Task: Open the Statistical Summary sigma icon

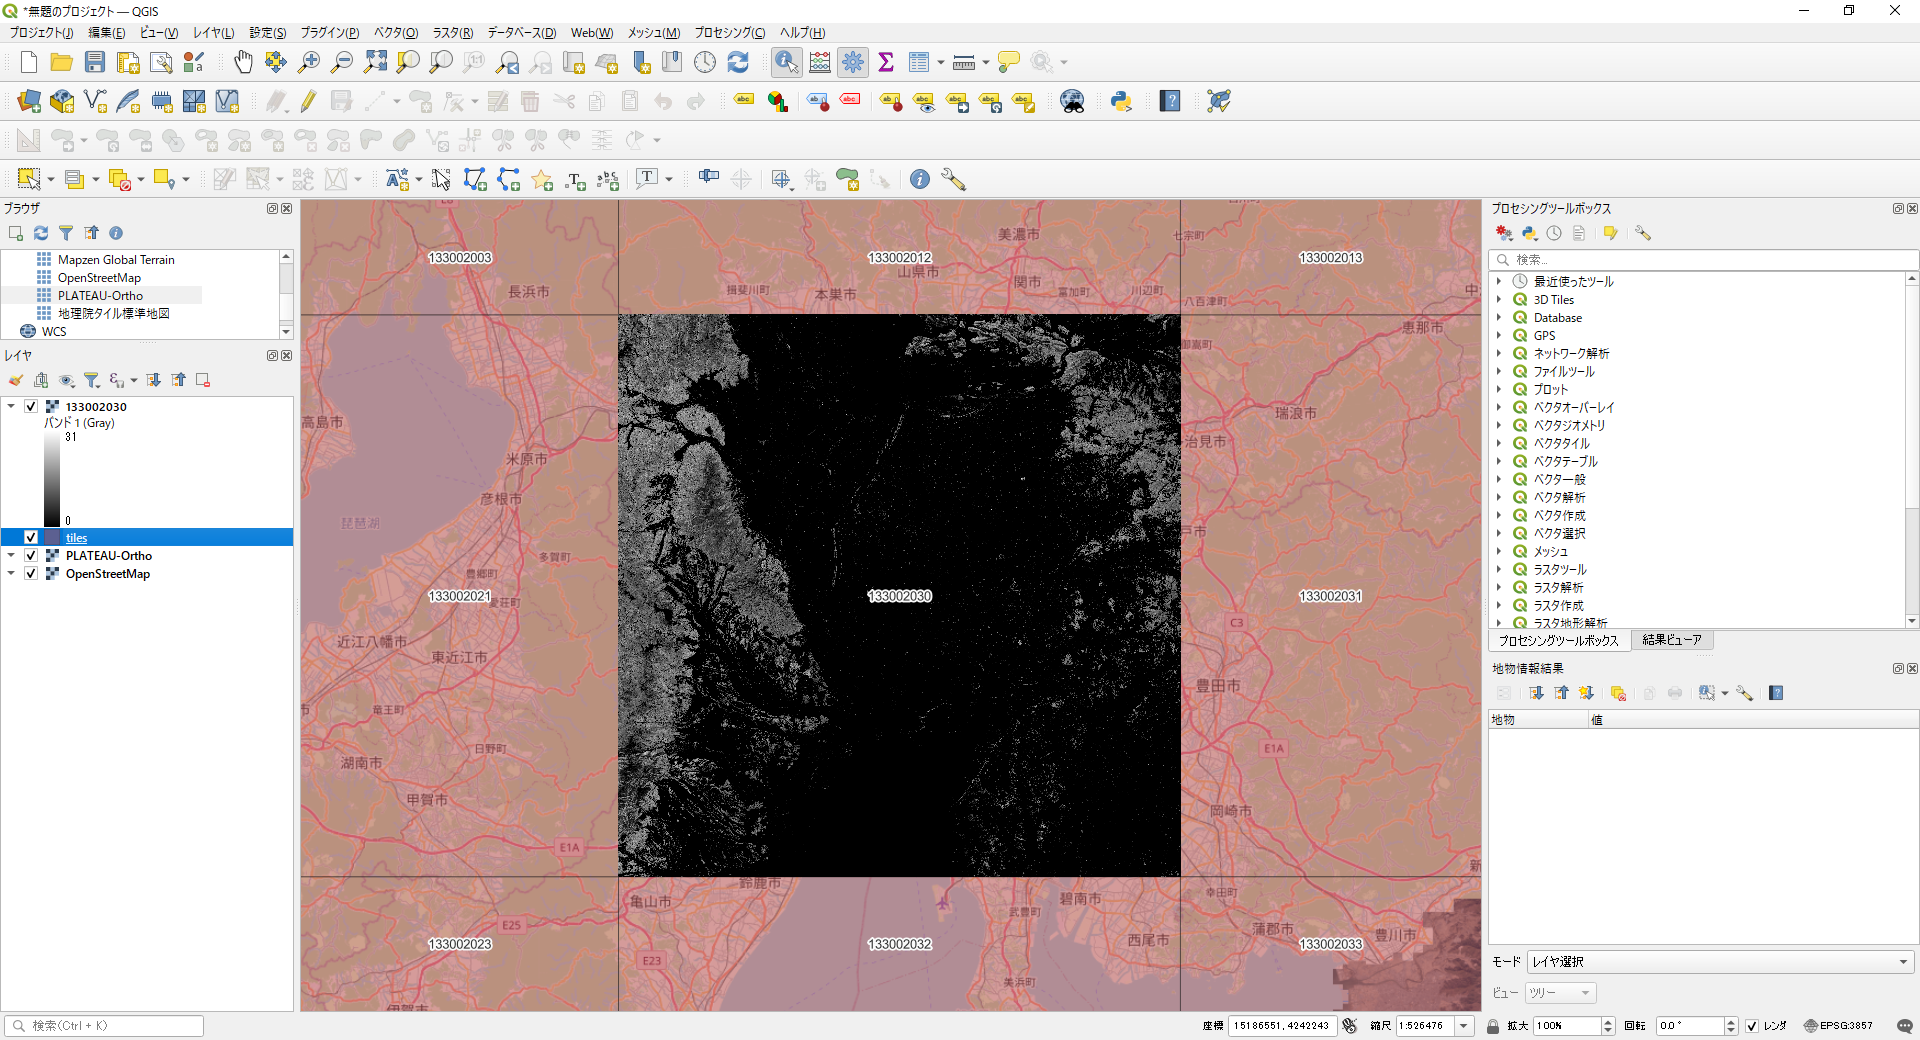Action: [886, 62]
